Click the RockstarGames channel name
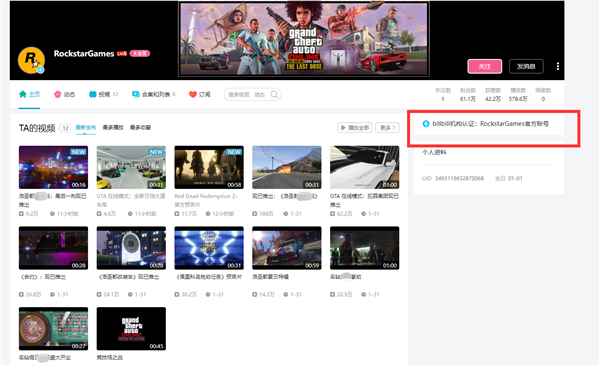Viewport: 600px width, 366px height. (84, 54)
